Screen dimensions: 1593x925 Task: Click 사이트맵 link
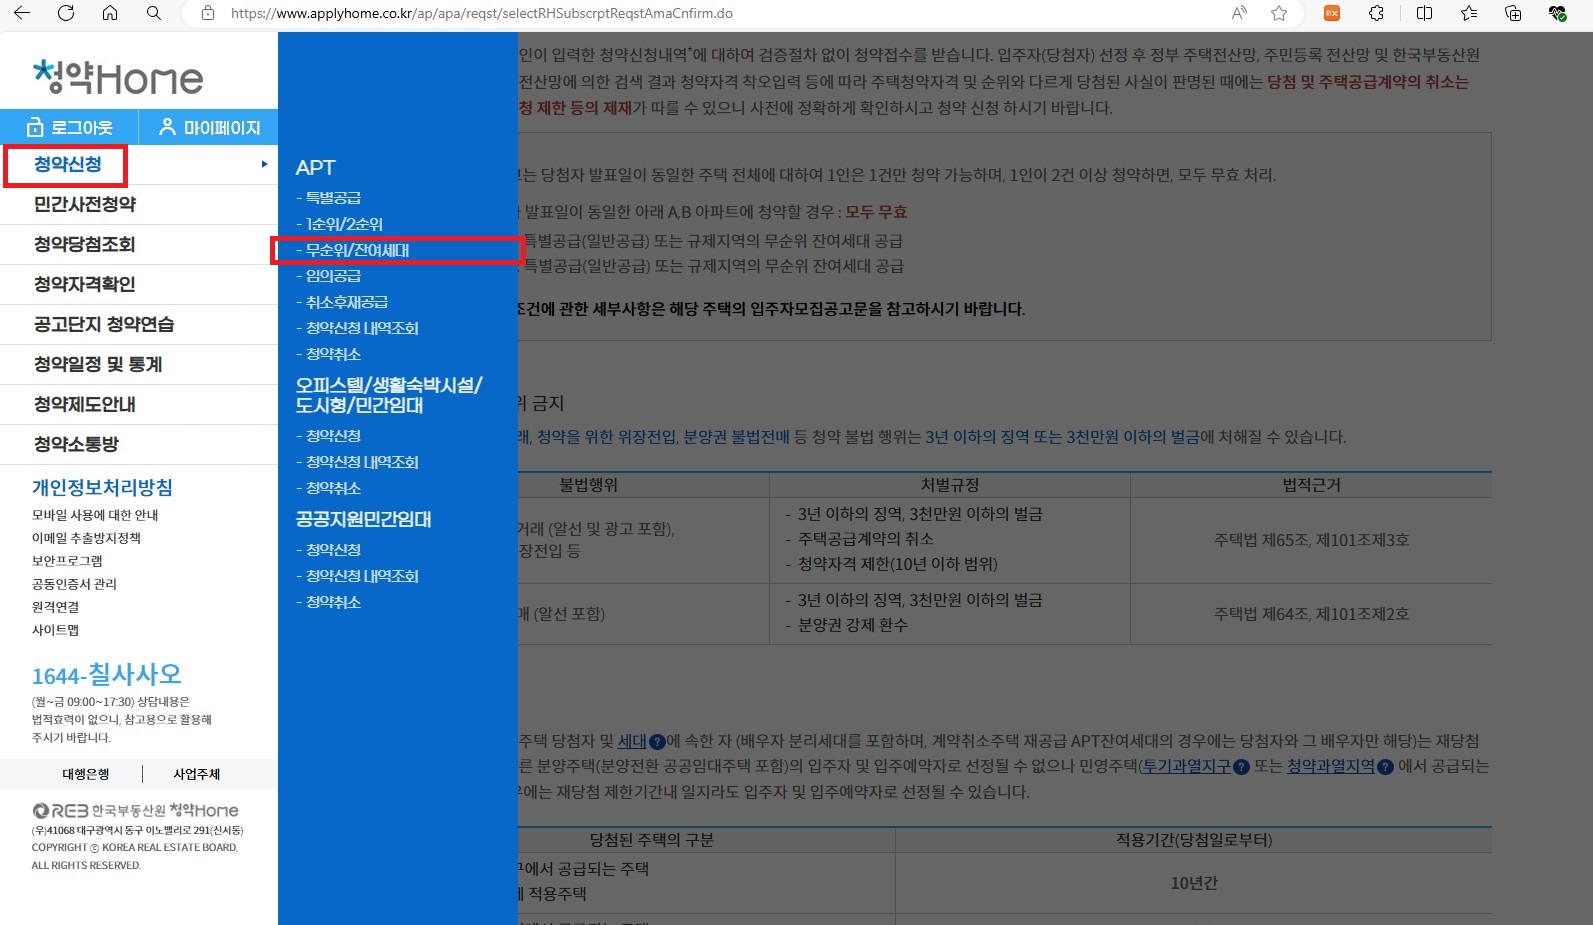[55, 630]
